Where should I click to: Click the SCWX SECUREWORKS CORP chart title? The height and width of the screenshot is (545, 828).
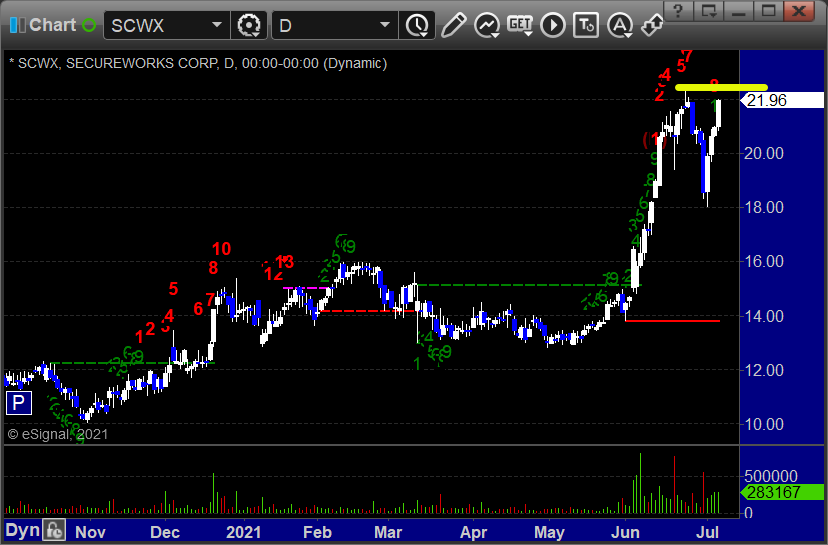pos(198,63)
